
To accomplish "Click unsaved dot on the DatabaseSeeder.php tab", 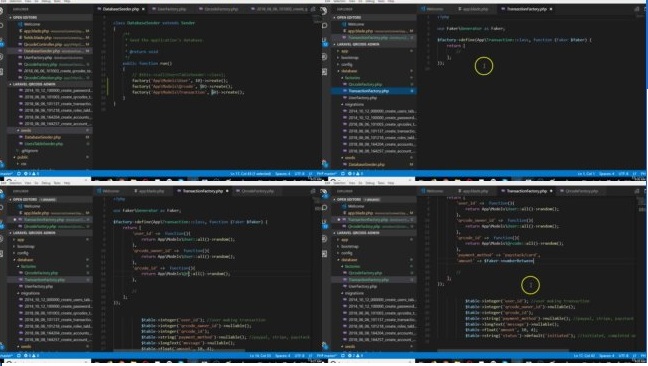I will pos(143,9).
